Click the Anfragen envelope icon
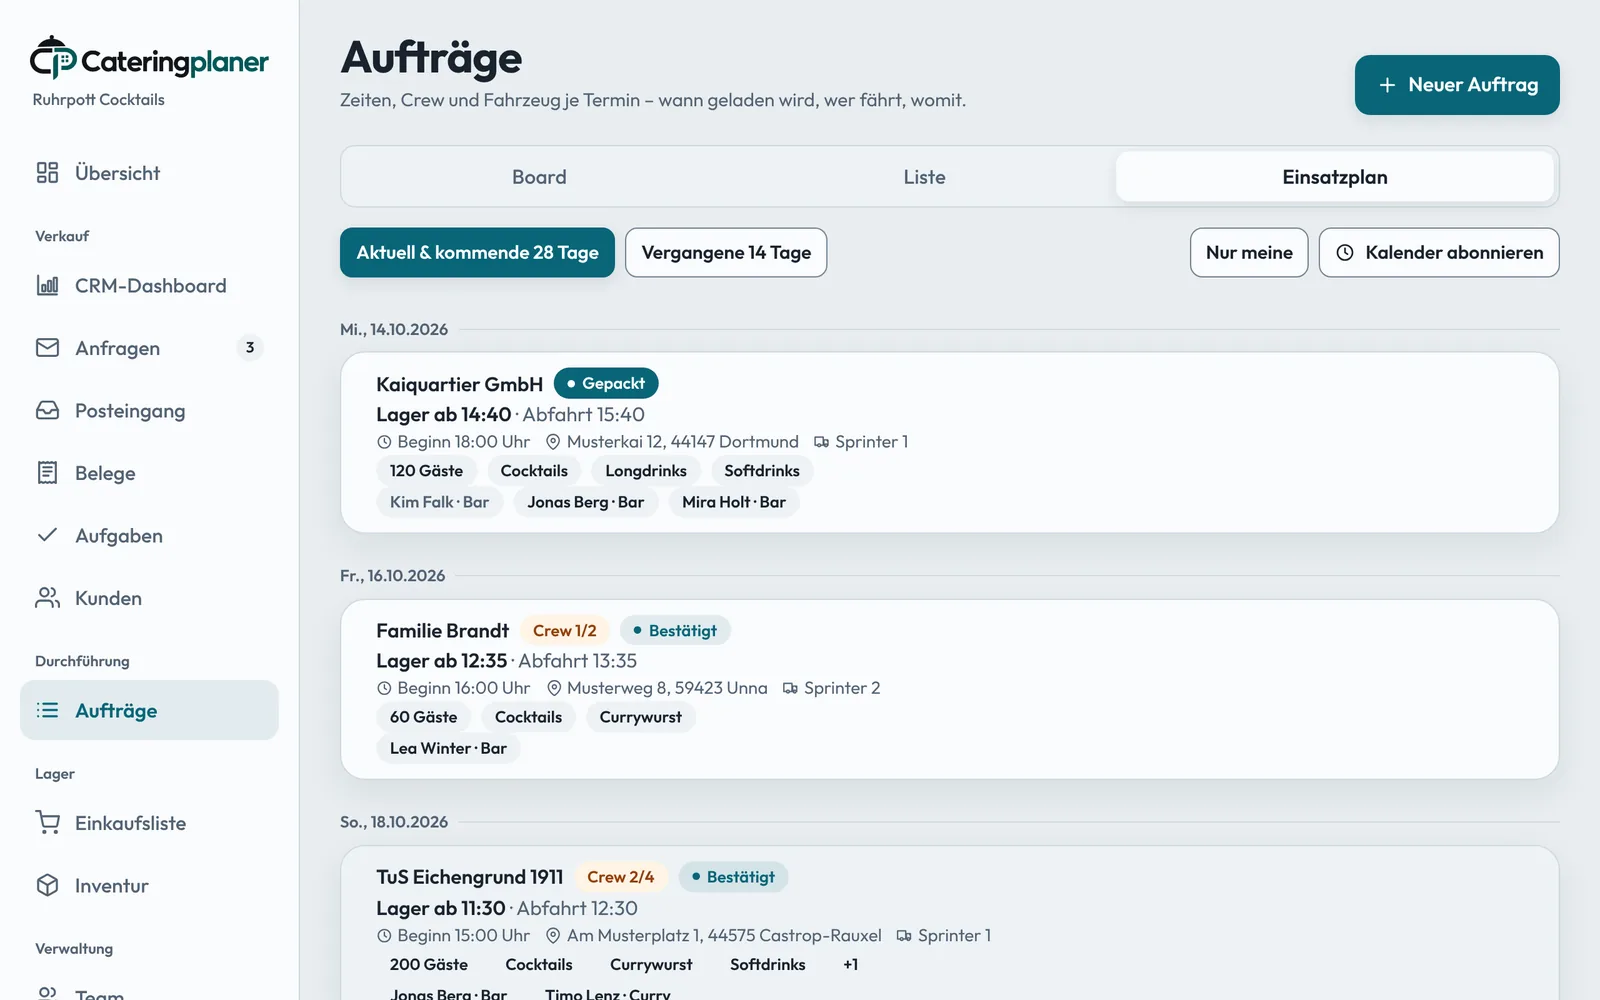The width and height of the screenshot is (1600, 1000). (47, 348)
